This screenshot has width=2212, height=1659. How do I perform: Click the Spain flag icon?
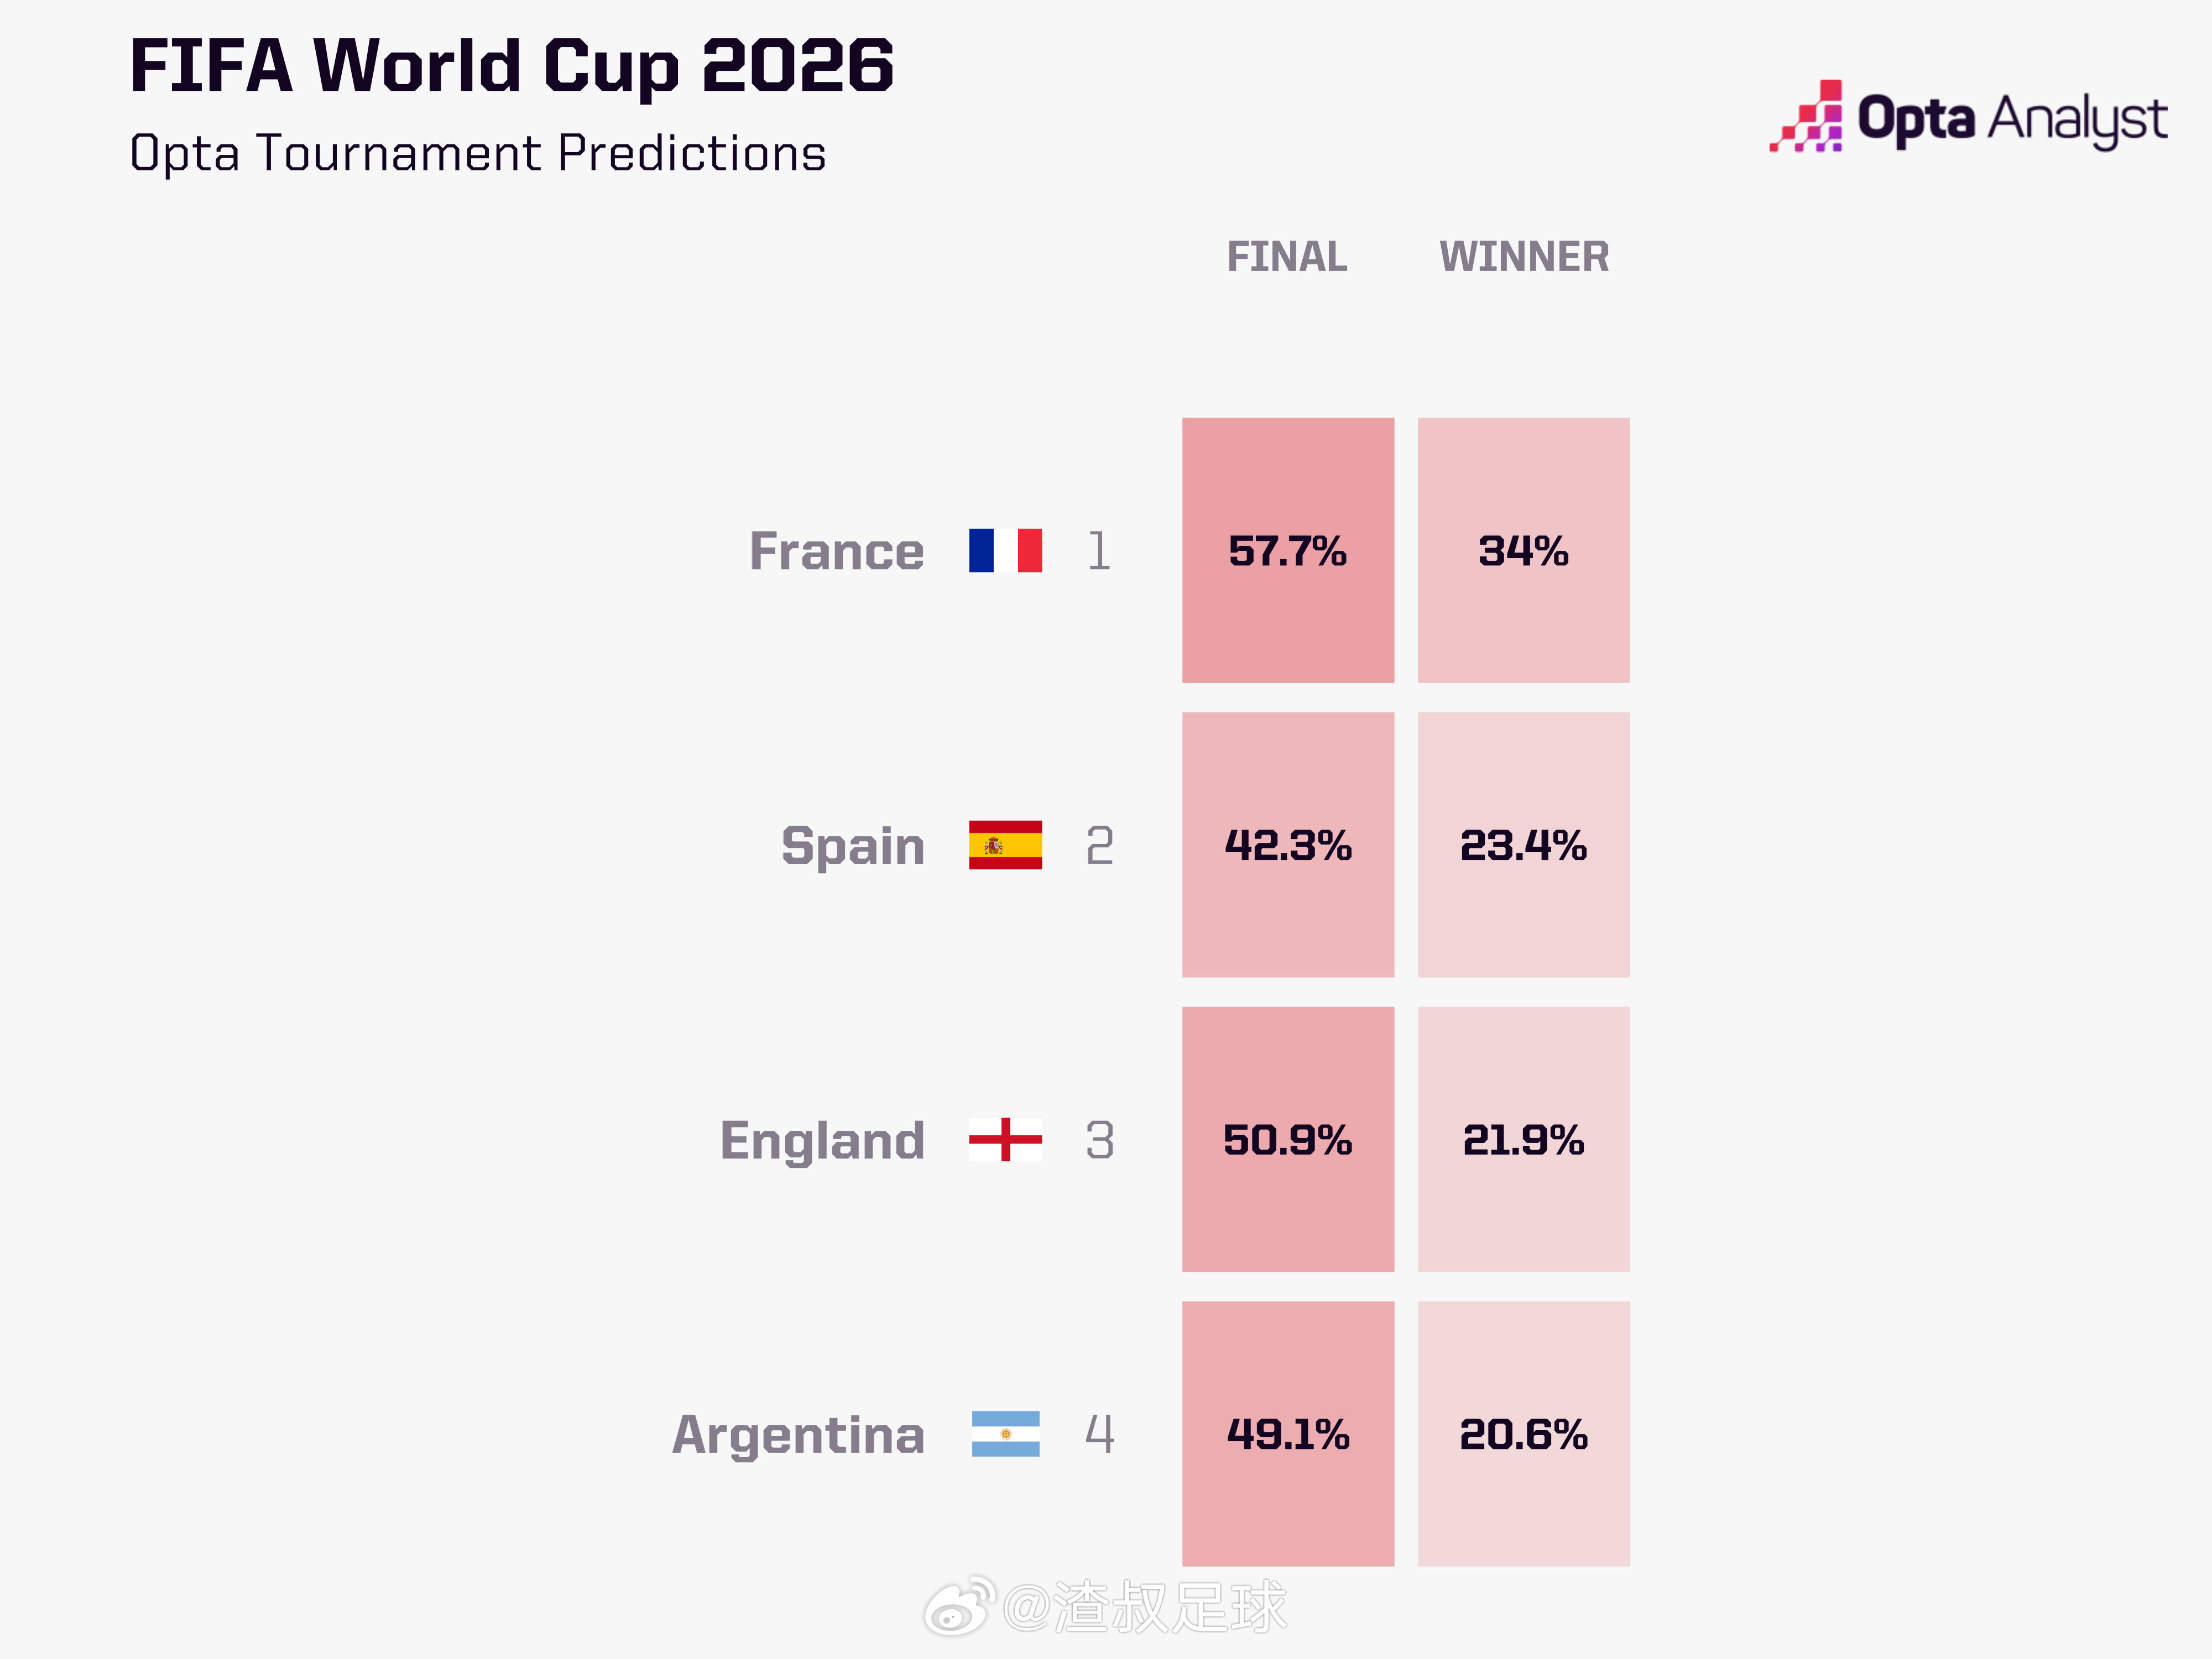click(1005, 845)
